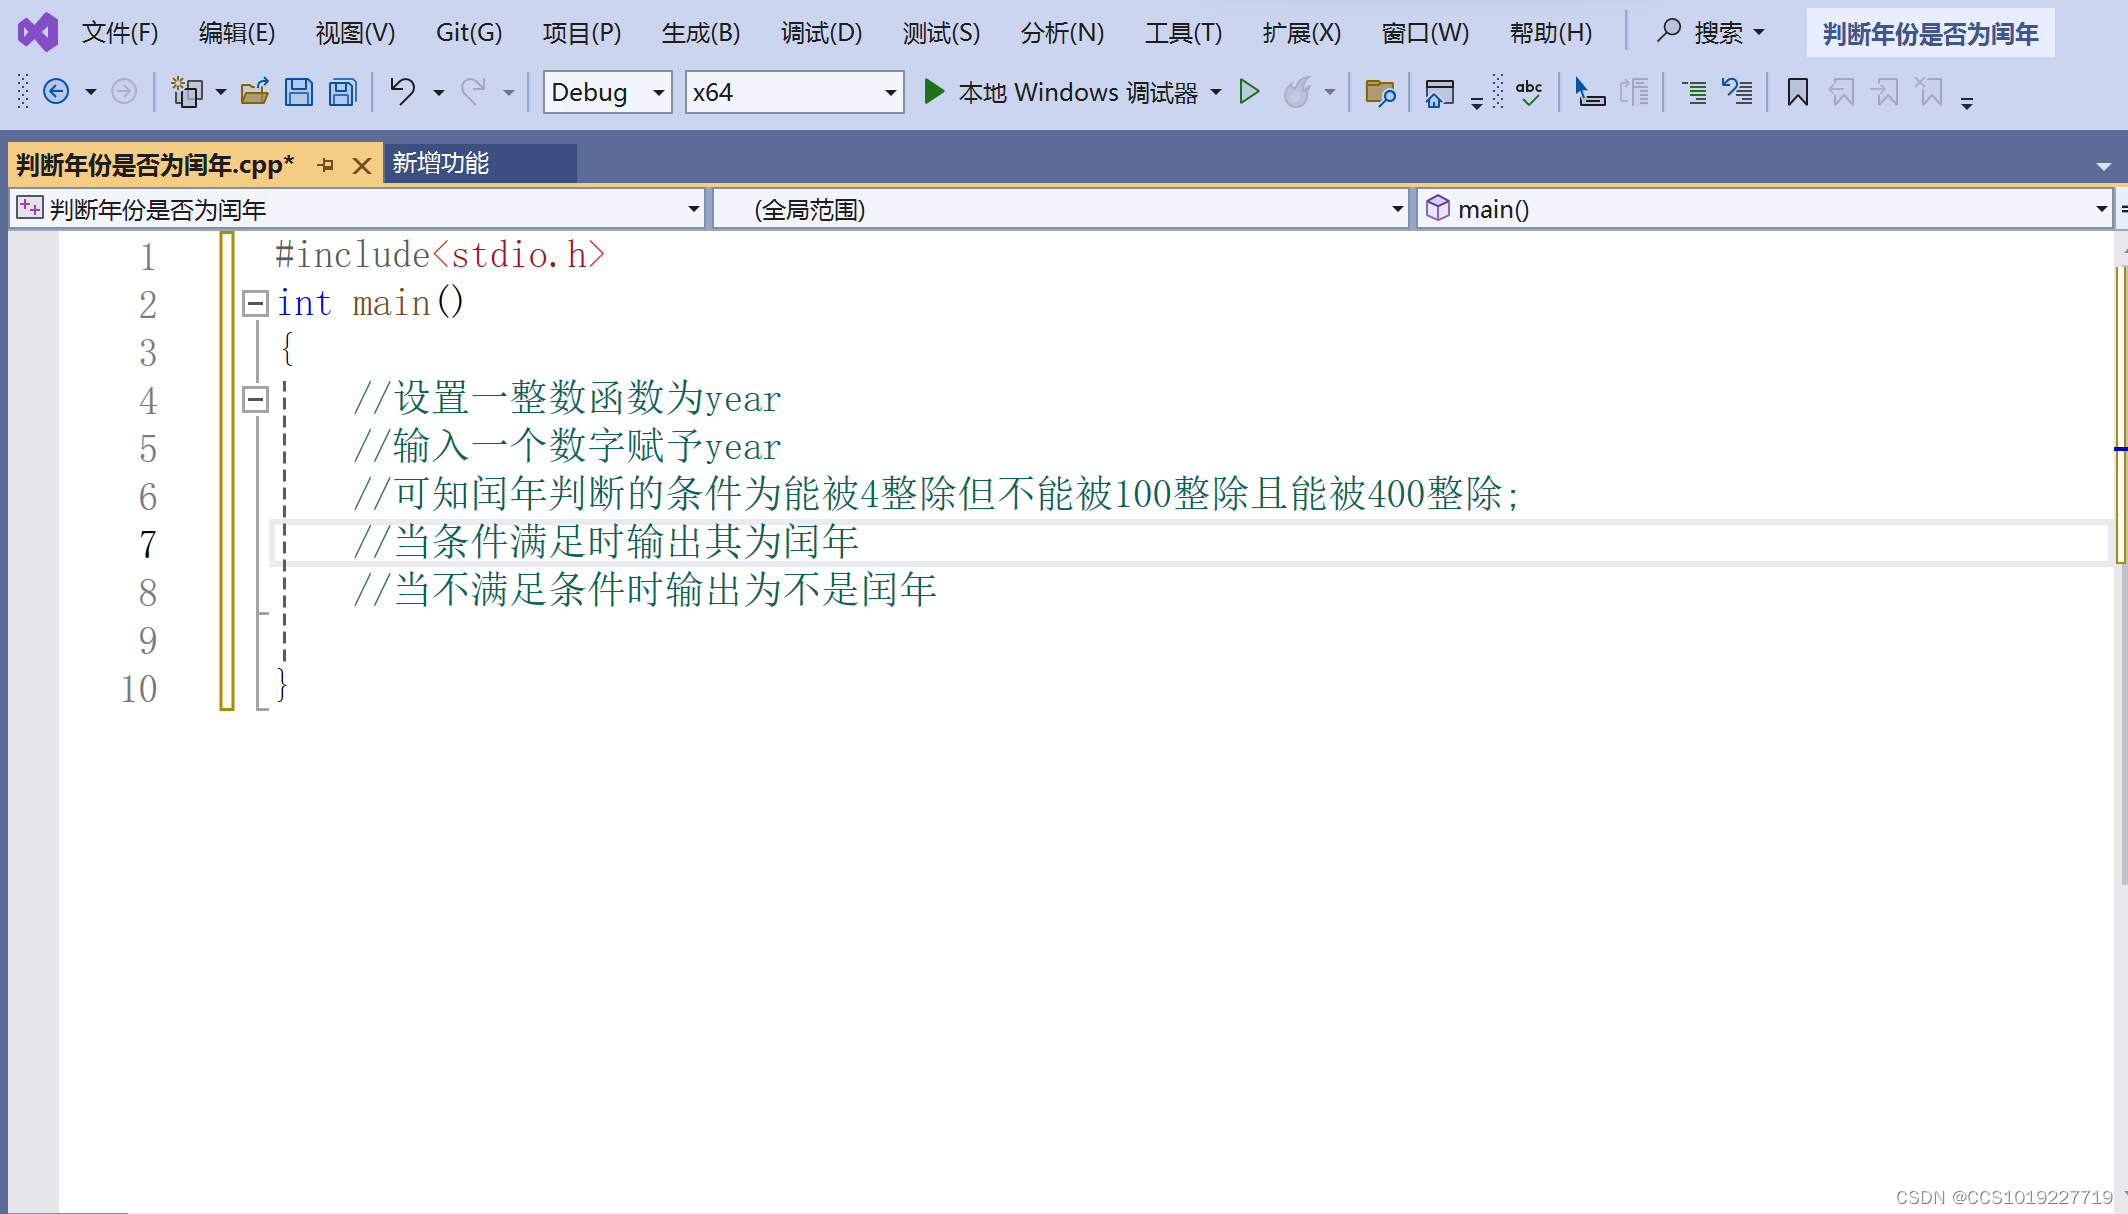Viewport: 2128px width, 1214px height.
Task: Undo the last edit
Action: coord(403,92)
